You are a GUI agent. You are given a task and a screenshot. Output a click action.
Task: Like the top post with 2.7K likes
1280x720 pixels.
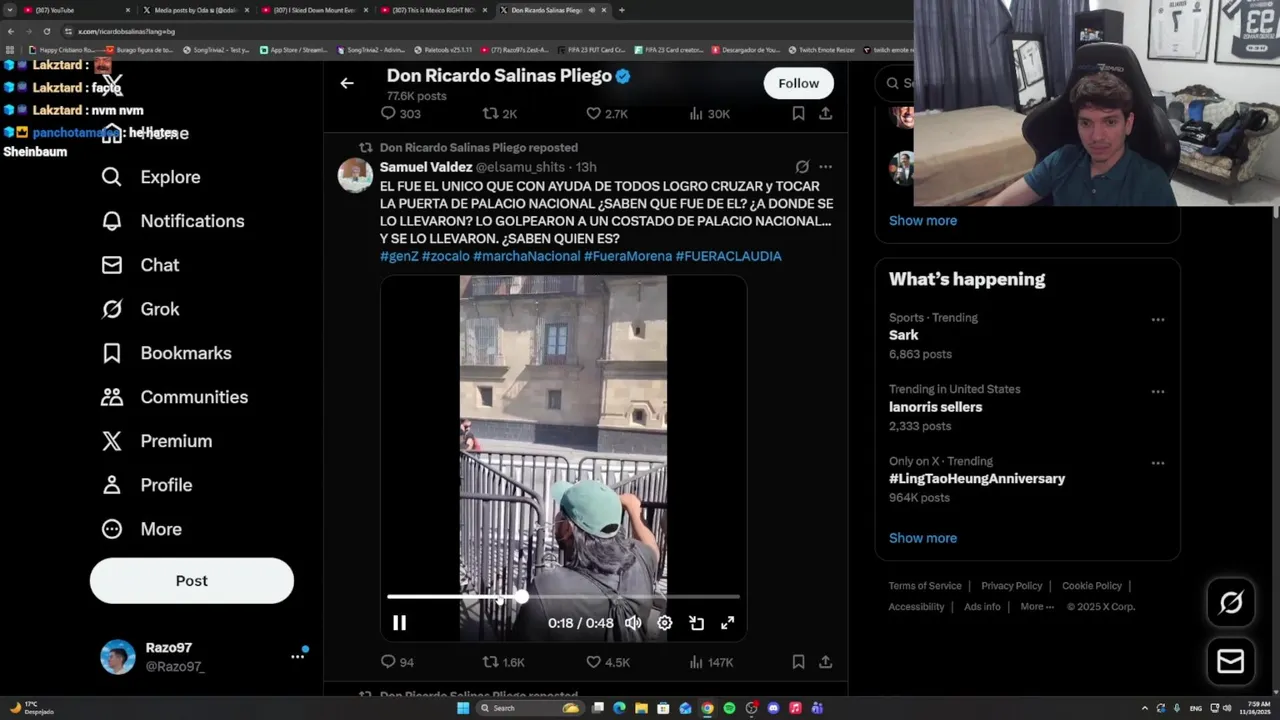click(x=607, y=114)
